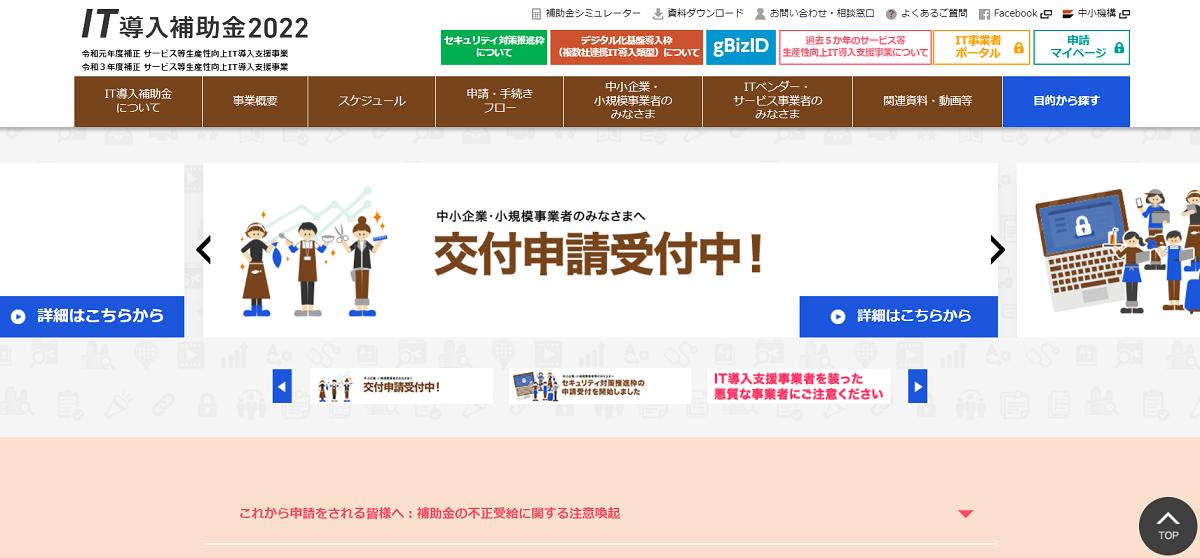Open よくあるご質問 link
The width and height of the screenshot is (1200, 558).
click(x=926, y=14)
